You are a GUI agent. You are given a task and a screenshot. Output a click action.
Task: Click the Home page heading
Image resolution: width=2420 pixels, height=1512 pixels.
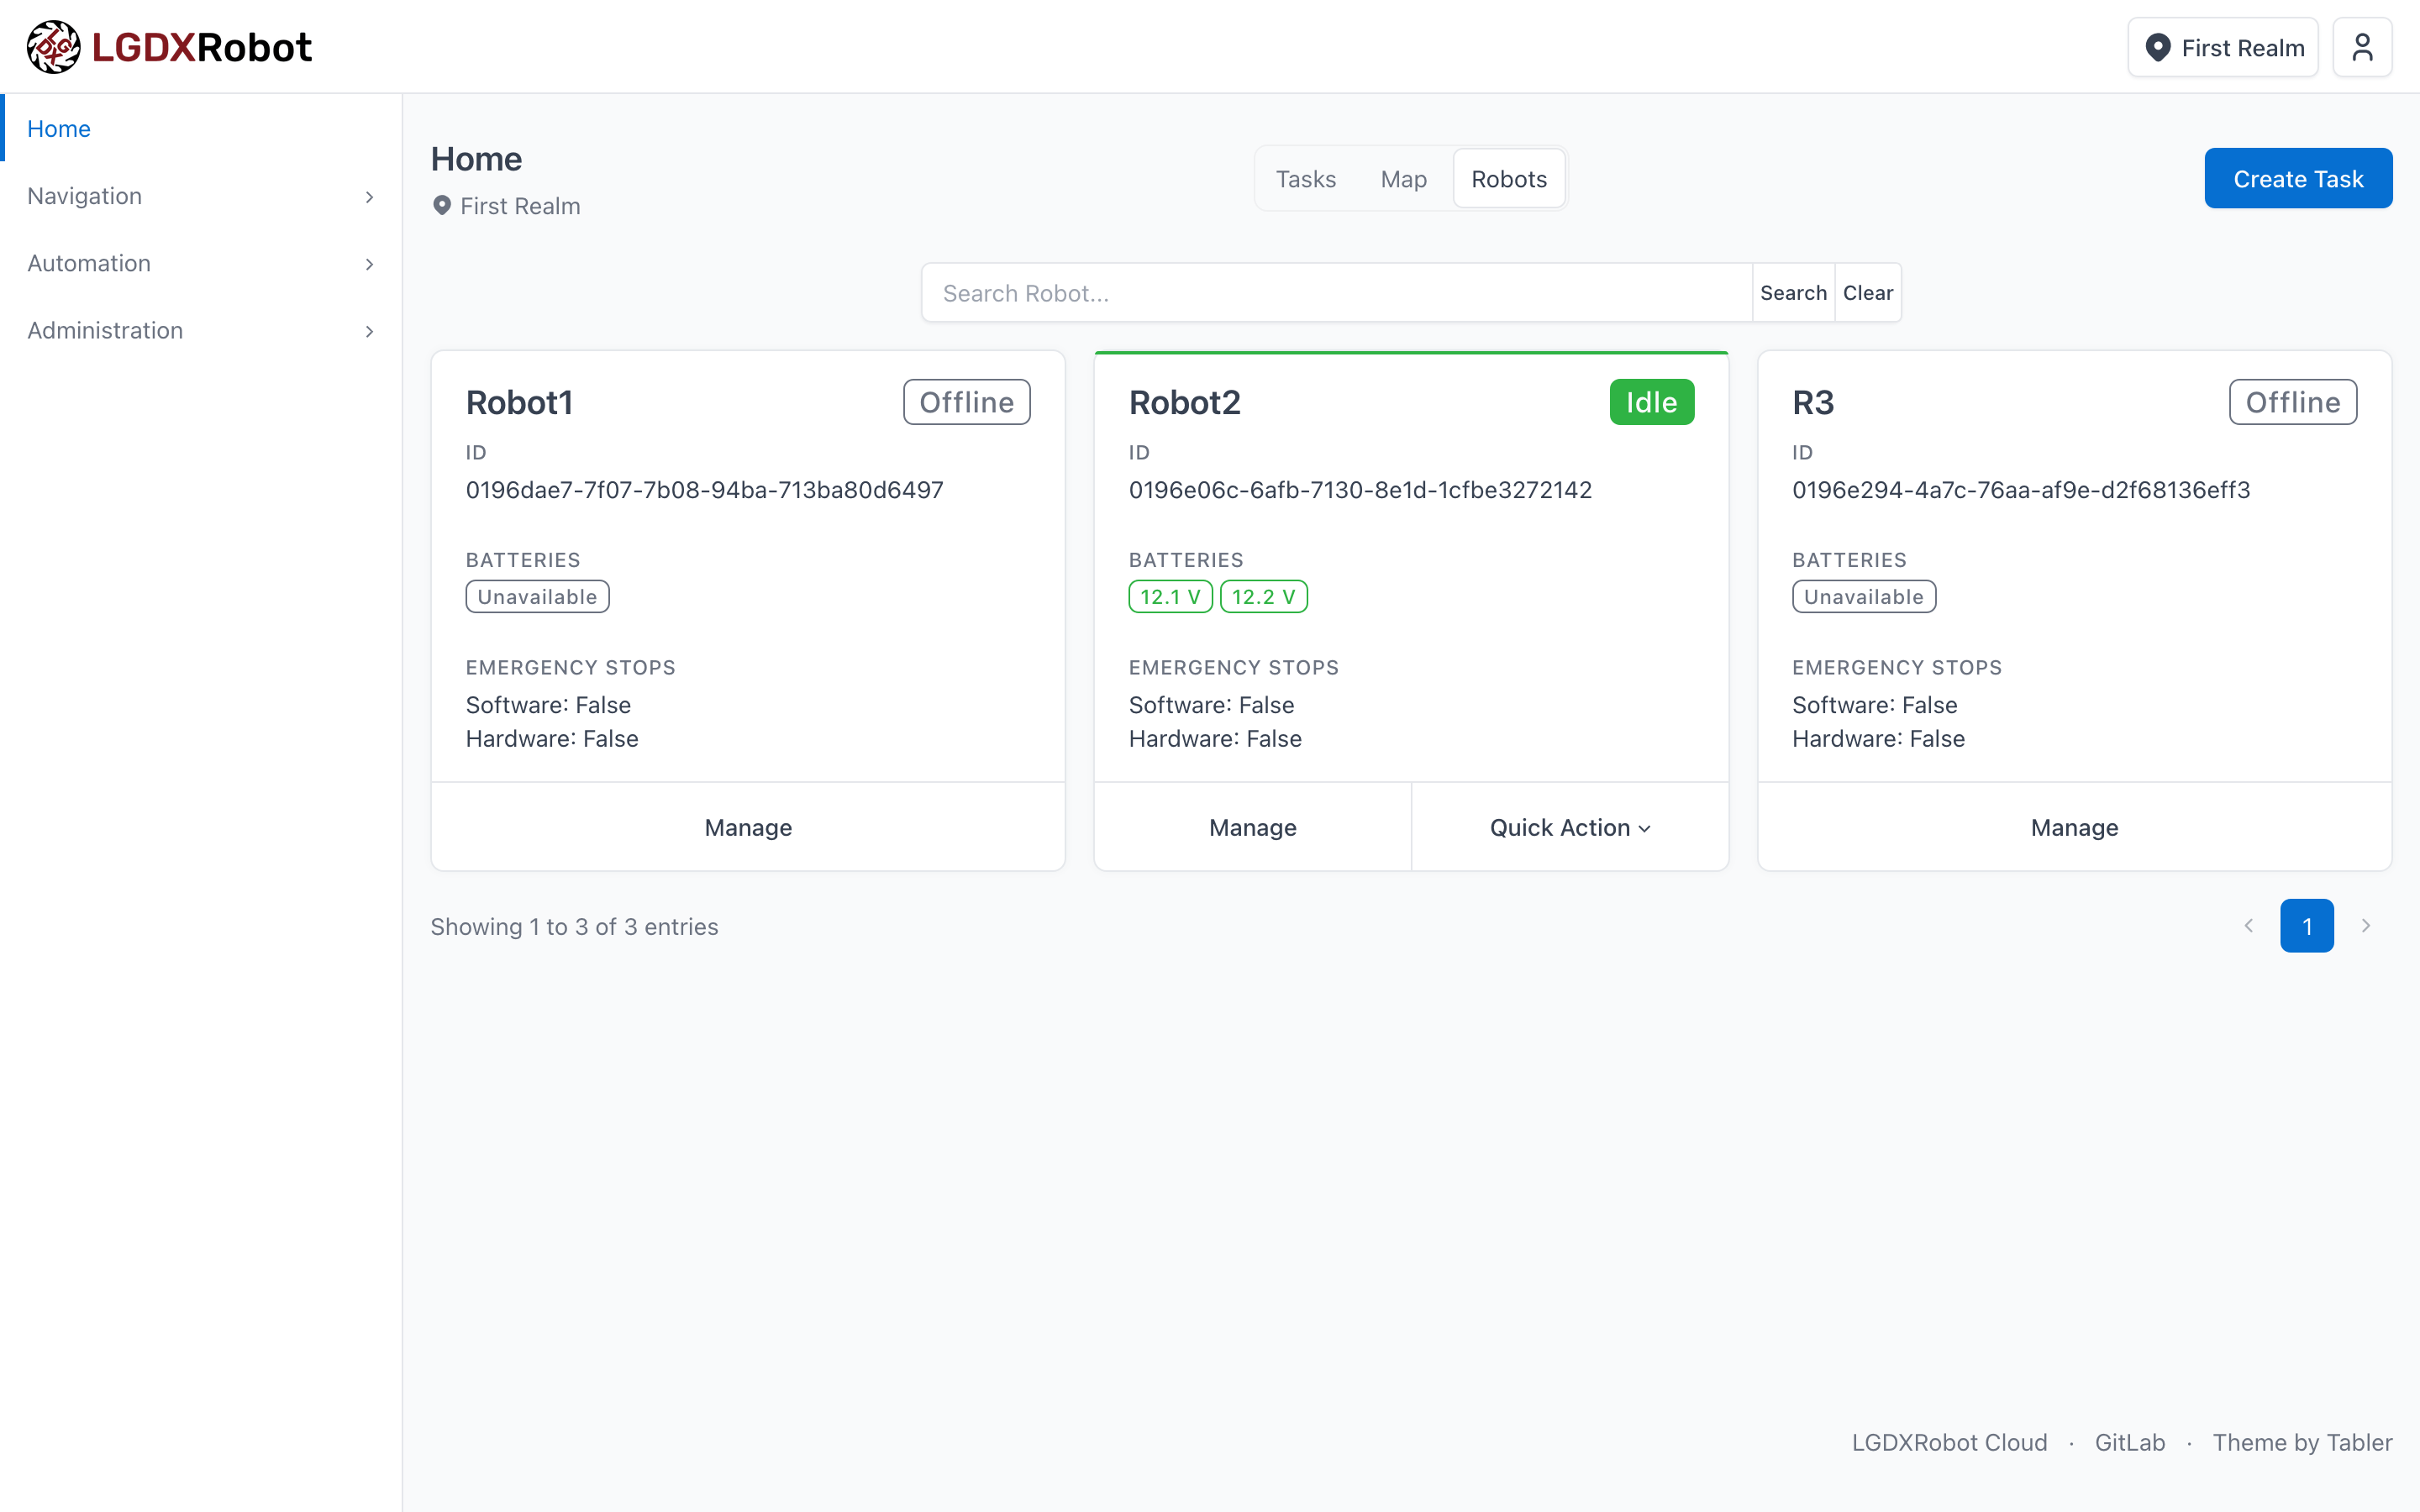pos(476,159)
